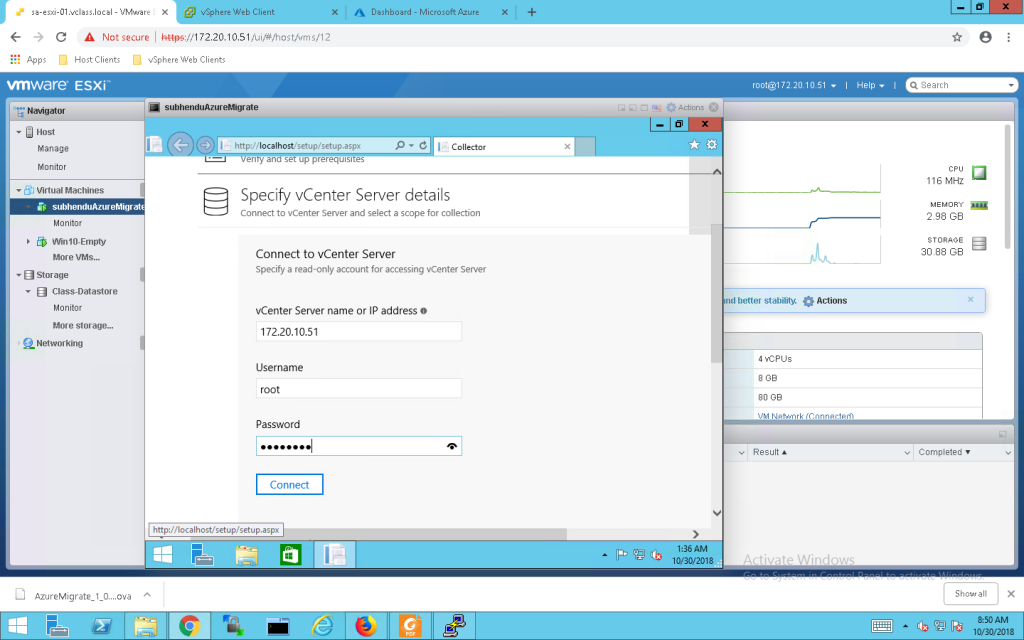Switch to the vSphere Web Client tab
This screenshot has width=1024, height=640.
[261, 12]
